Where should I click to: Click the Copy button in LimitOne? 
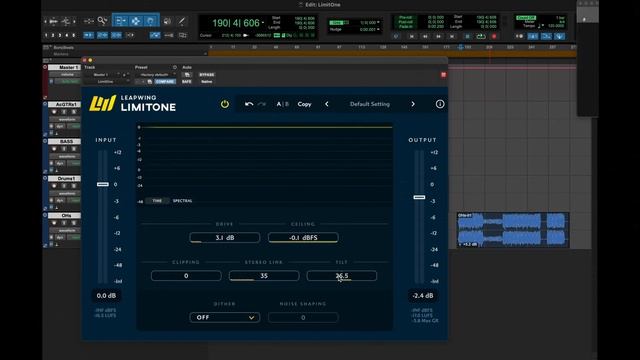pyautogui.click(x=304, y=104)
